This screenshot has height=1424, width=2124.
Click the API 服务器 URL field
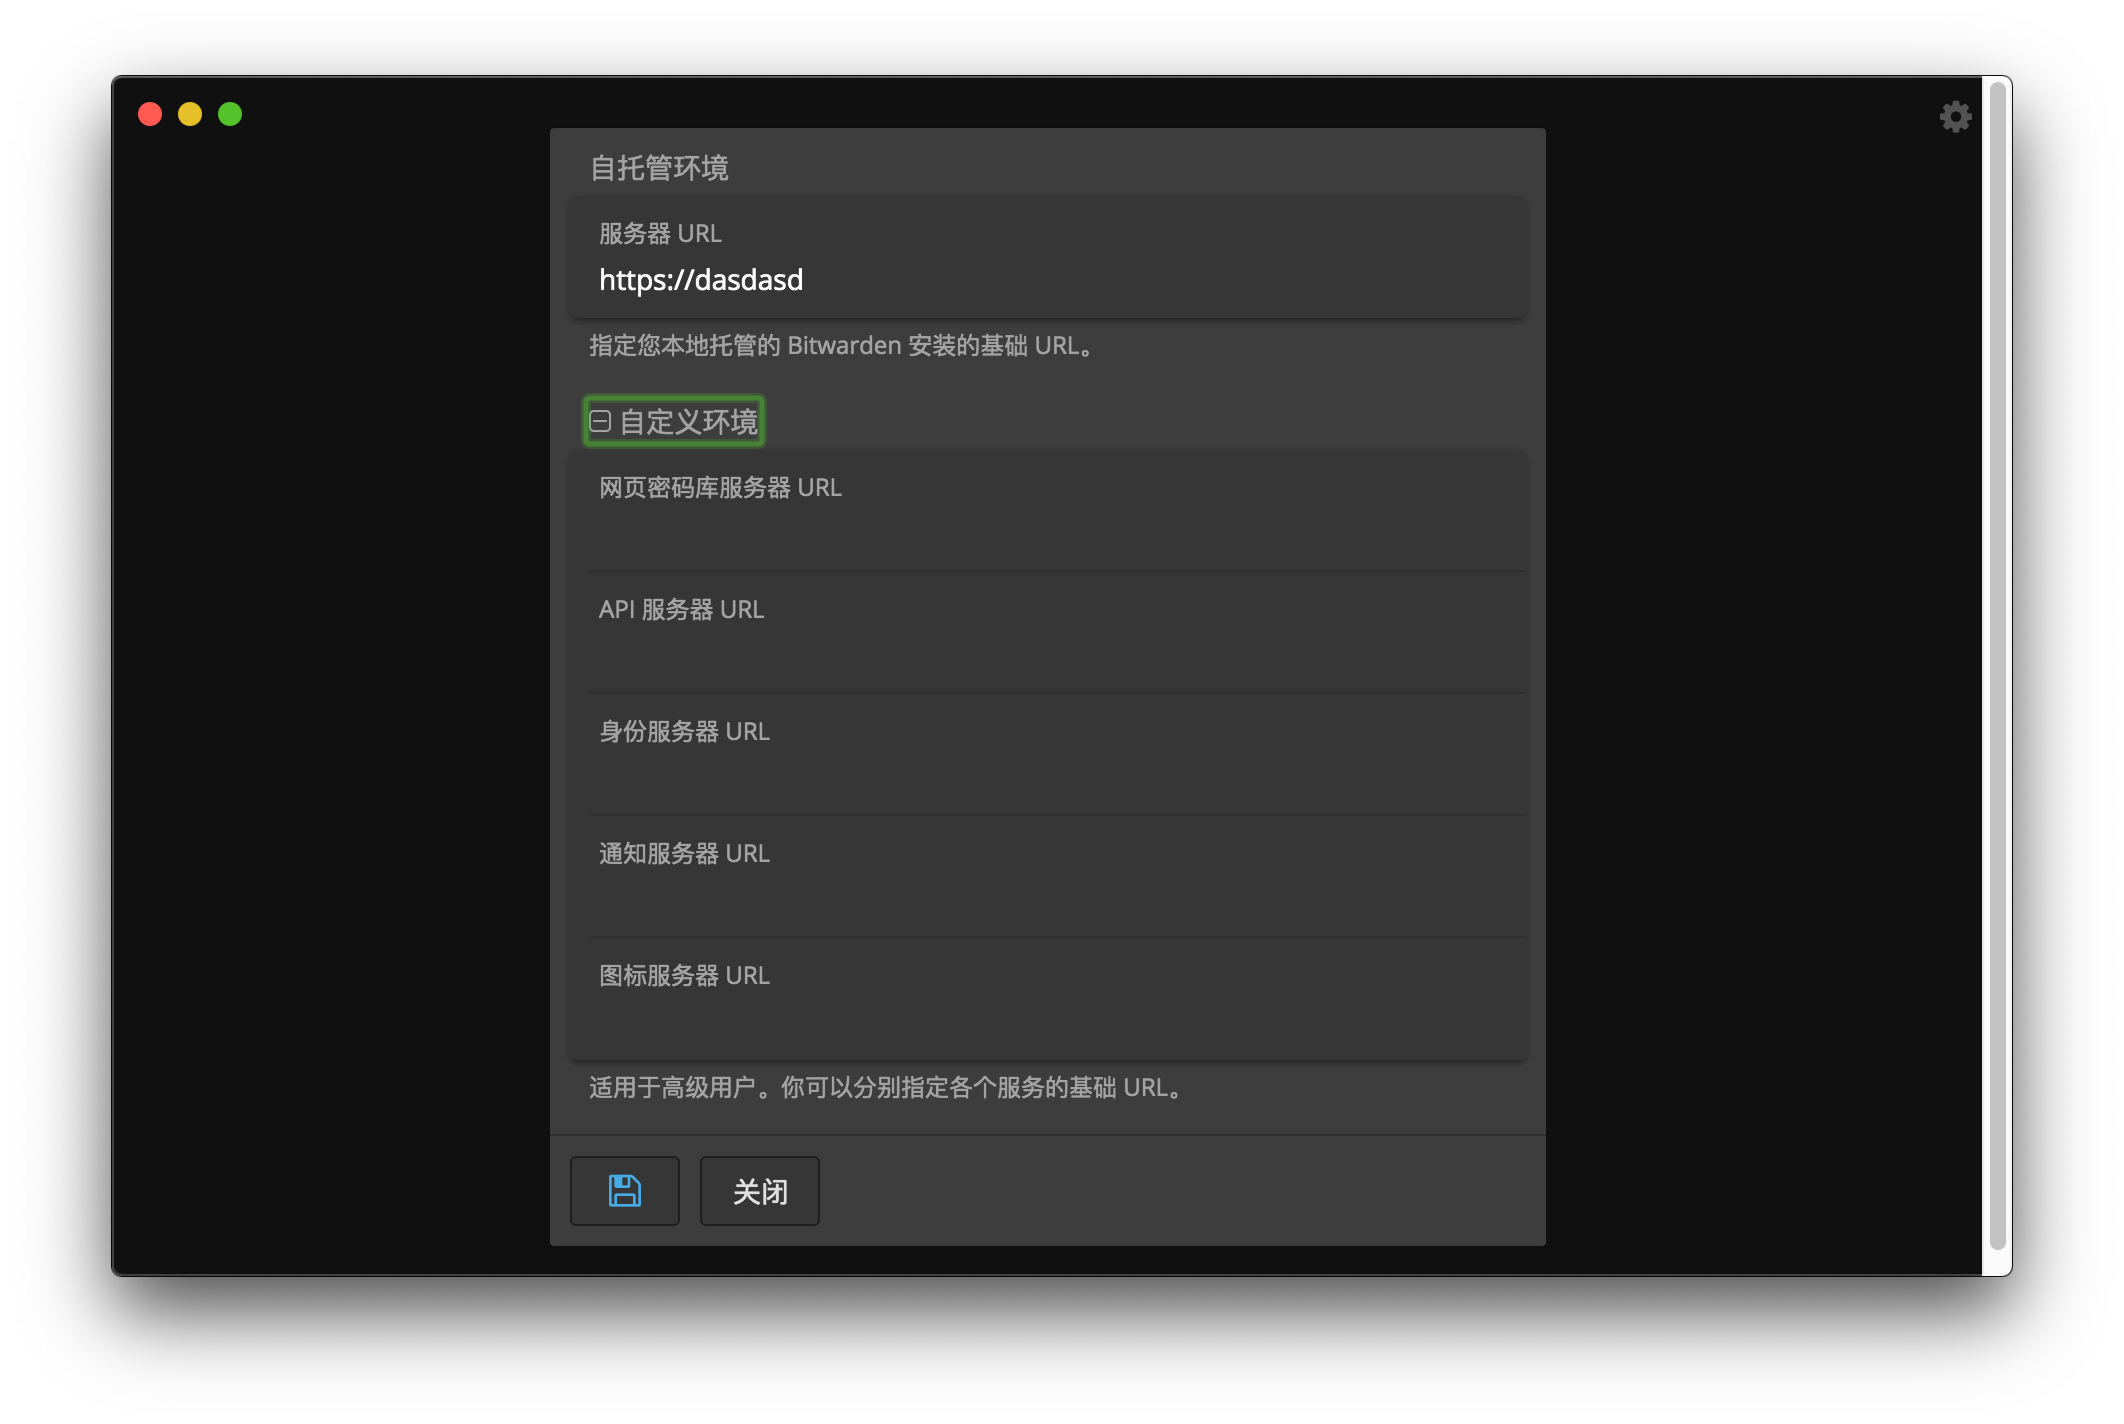(1048, 633)
